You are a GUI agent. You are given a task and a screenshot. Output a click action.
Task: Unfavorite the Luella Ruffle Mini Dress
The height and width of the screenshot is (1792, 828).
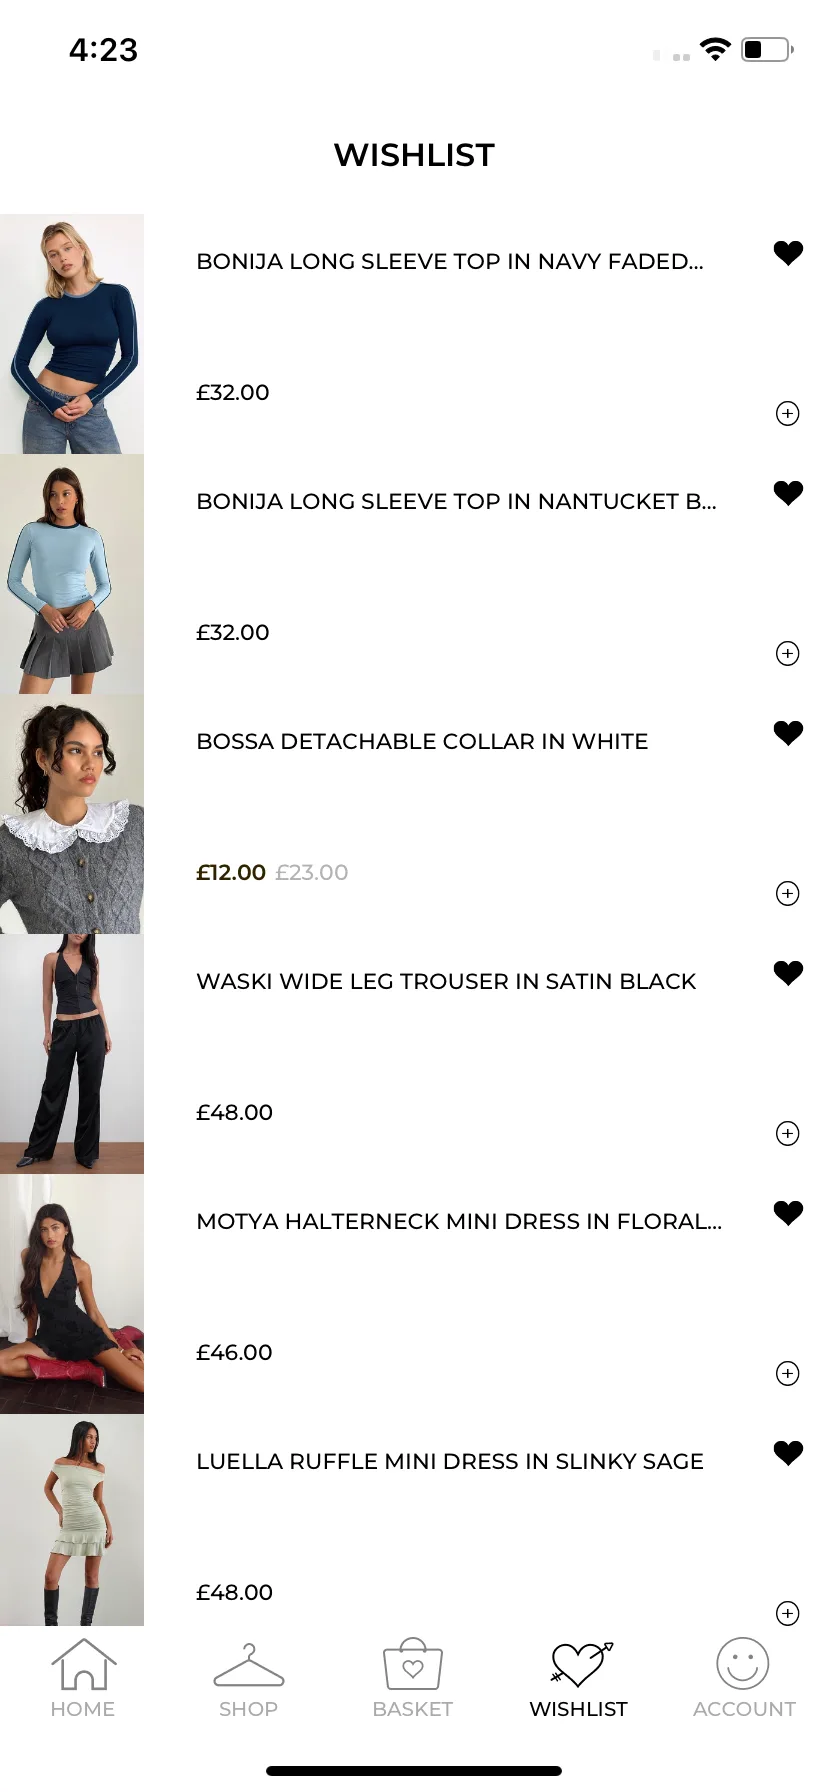(788, 1453)
